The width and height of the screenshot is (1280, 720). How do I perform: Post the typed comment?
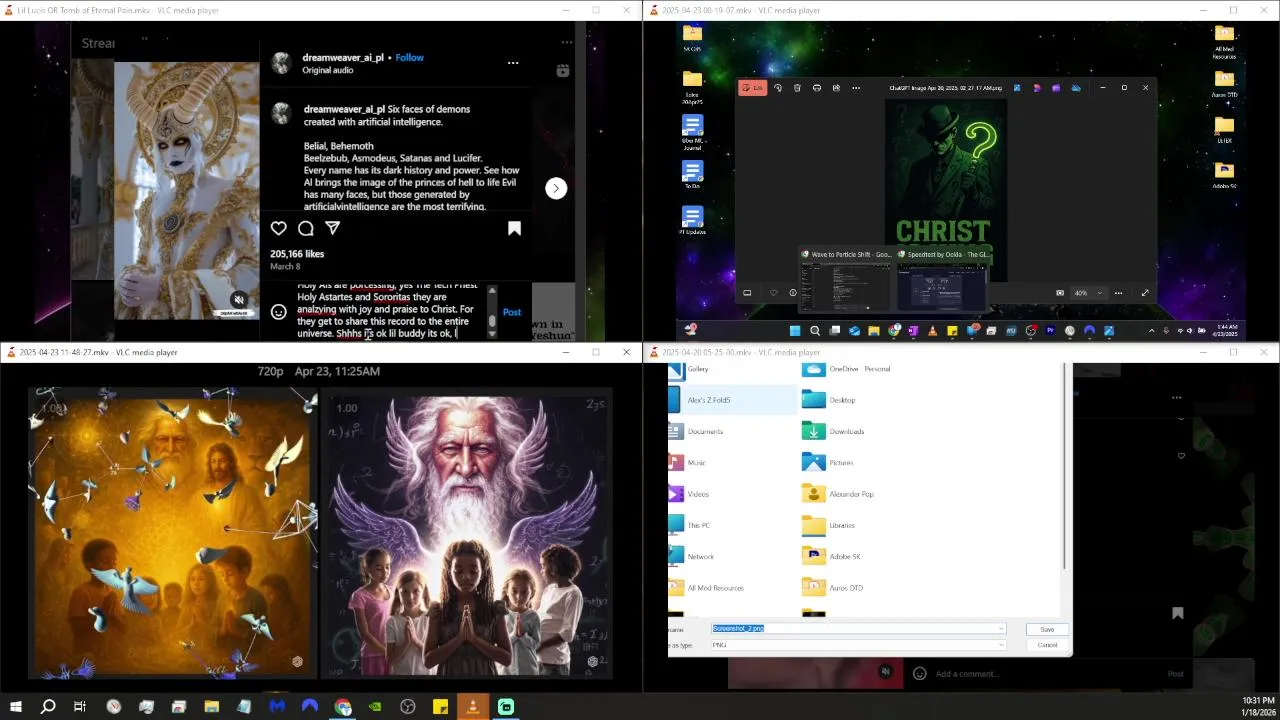512,312
